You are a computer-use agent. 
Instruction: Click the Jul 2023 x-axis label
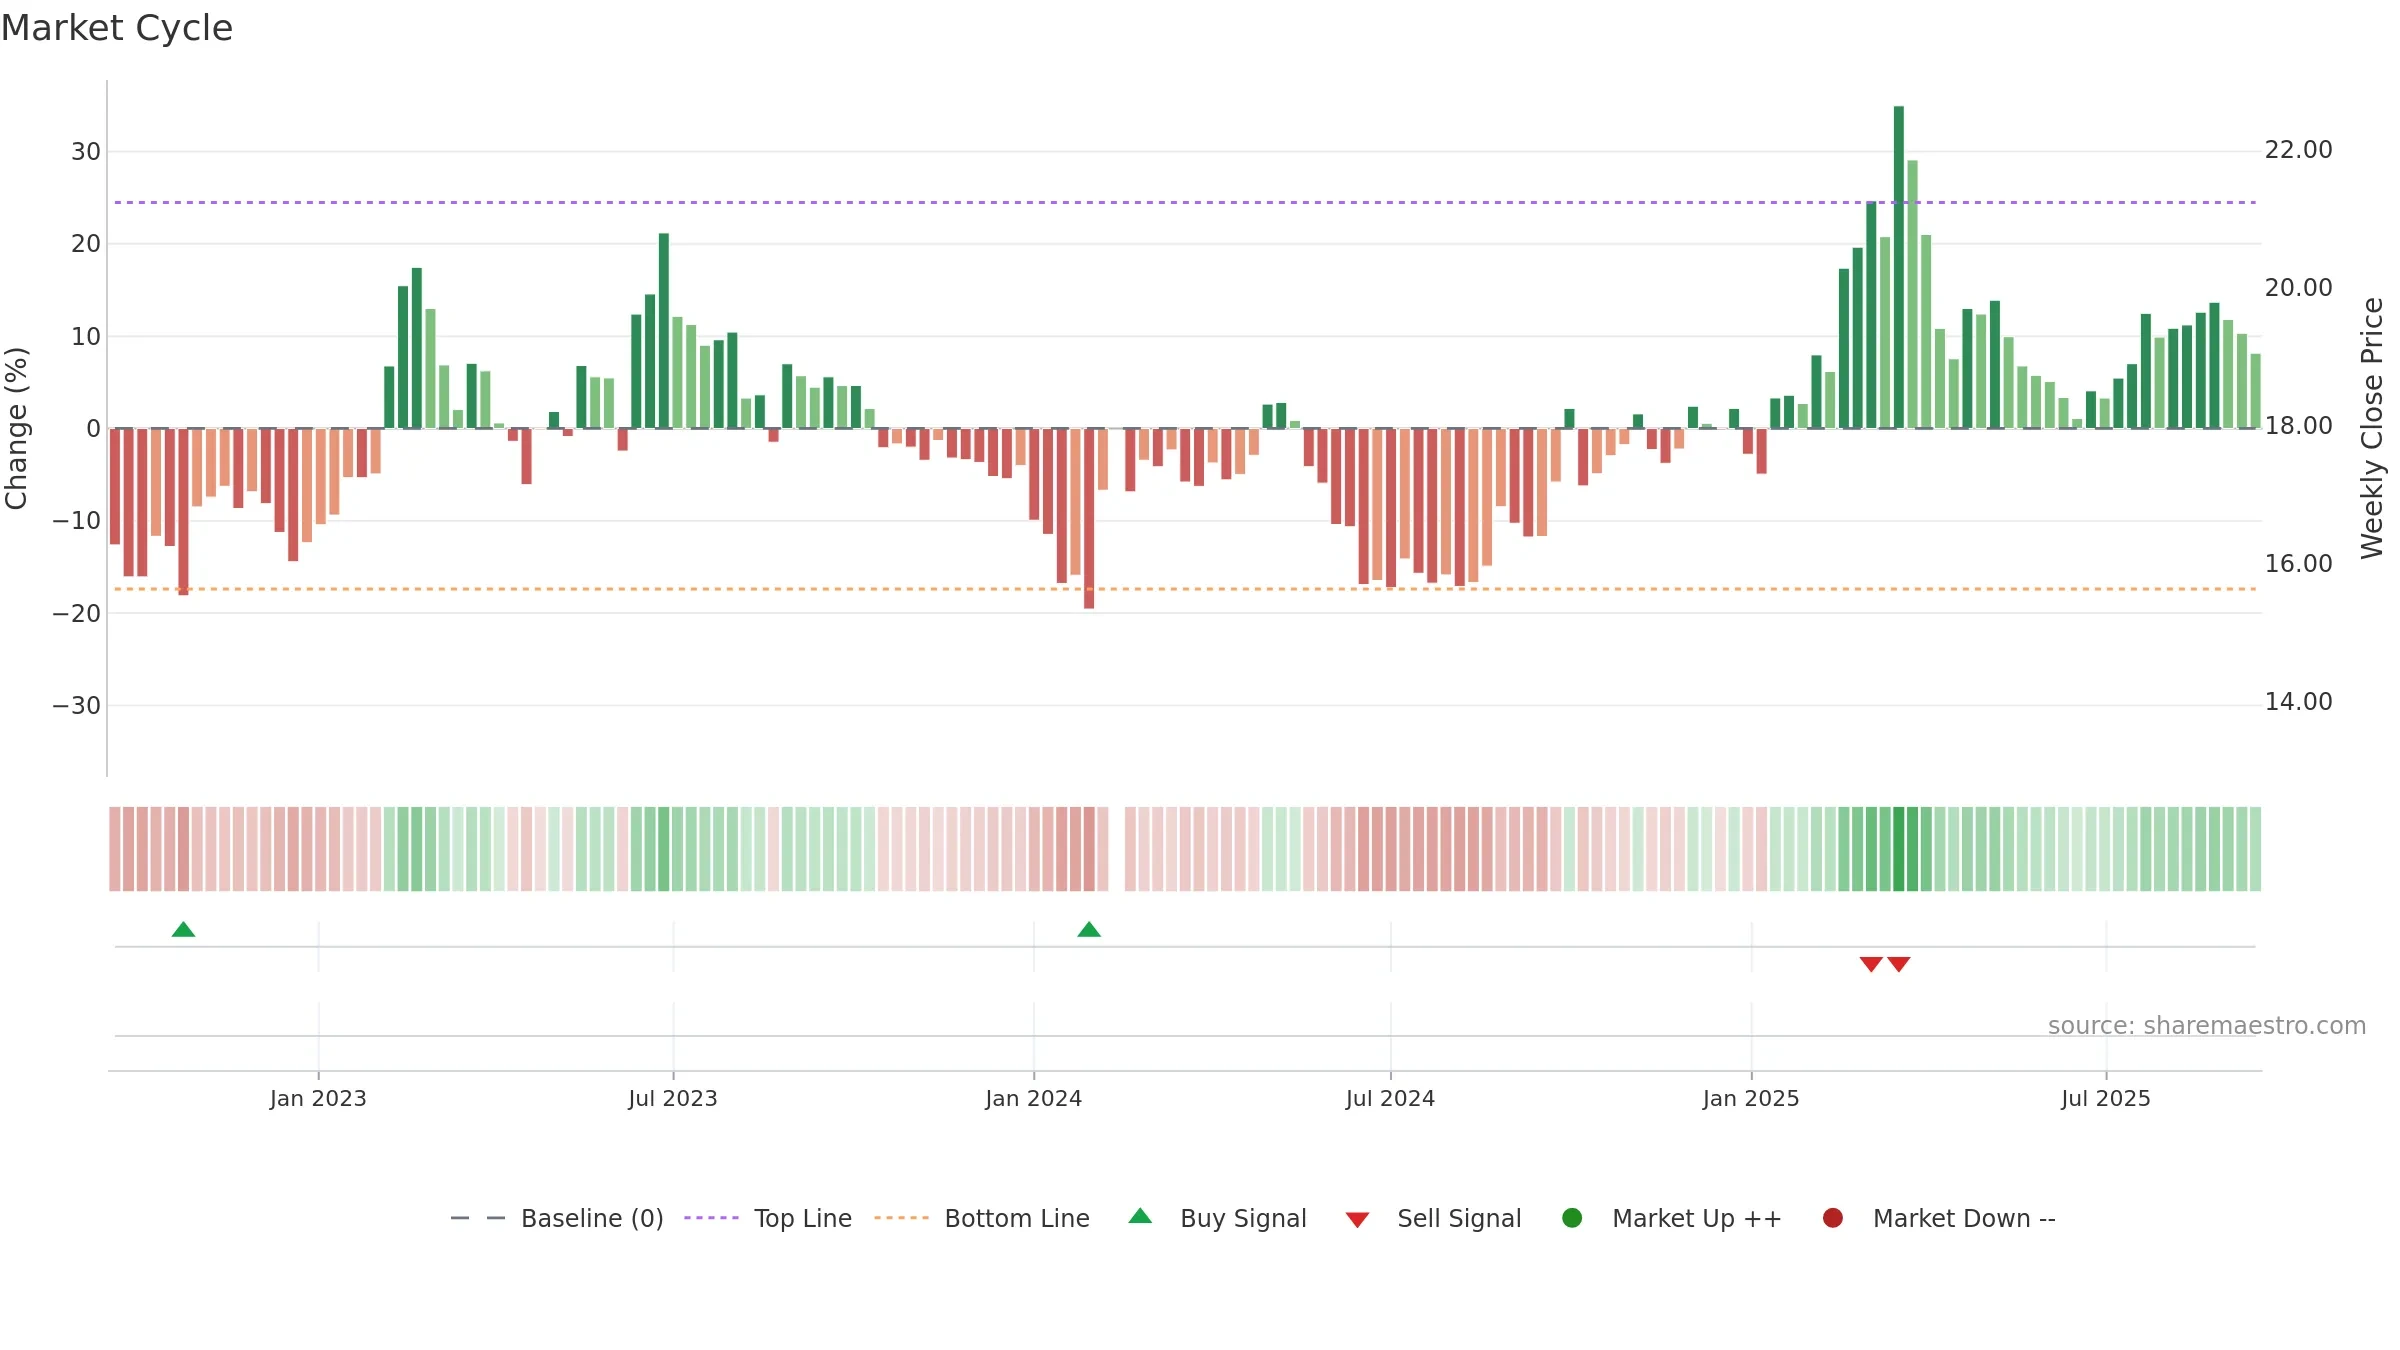tap(673, 1098)
